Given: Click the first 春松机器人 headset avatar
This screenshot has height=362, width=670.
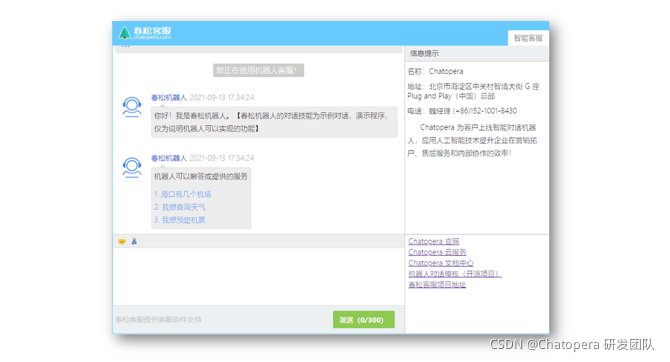Looking at the screenshot, I should coord(132,107).
